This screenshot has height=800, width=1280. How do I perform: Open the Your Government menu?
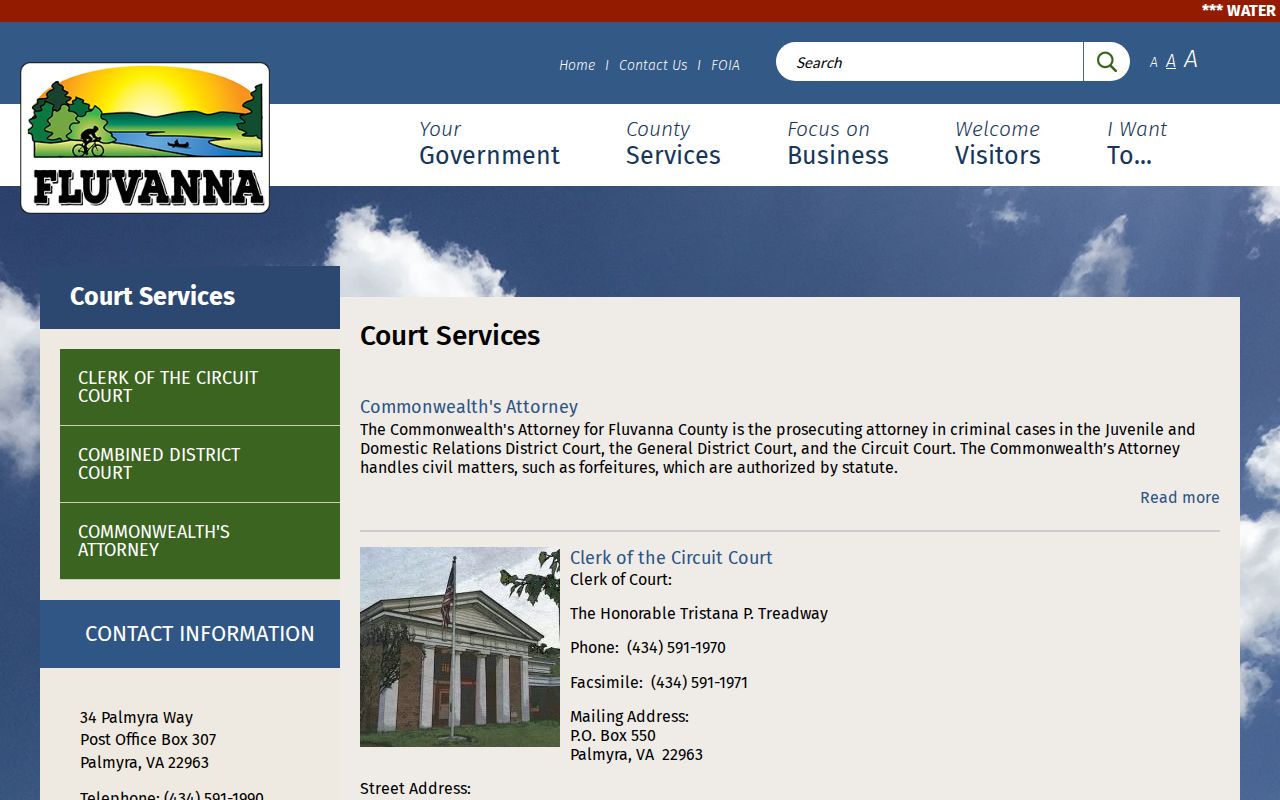point(489,143)
